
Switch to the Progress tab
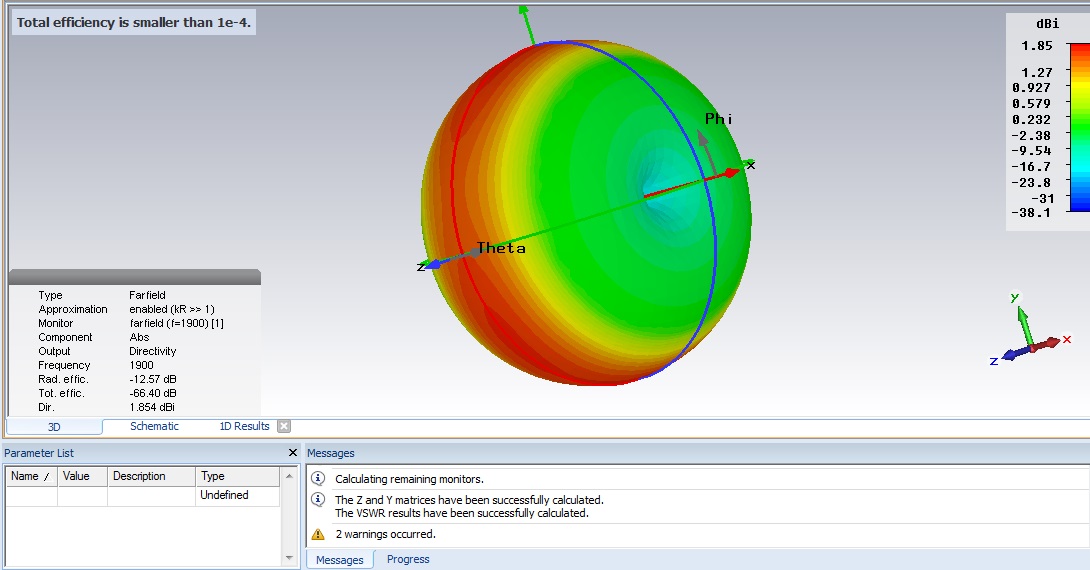(408, 559)
